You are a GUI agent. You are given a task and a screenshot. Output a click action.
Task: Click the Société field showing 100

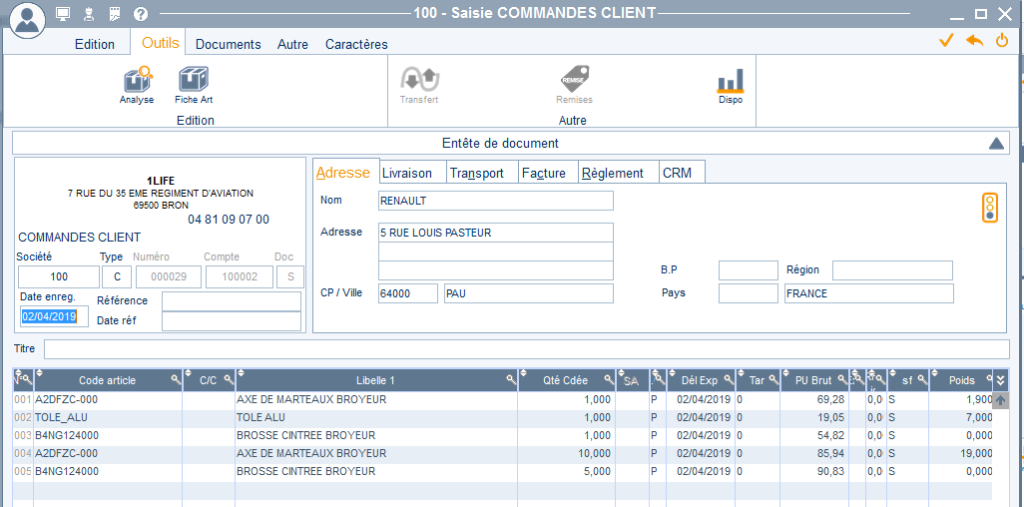coord(59,277)
